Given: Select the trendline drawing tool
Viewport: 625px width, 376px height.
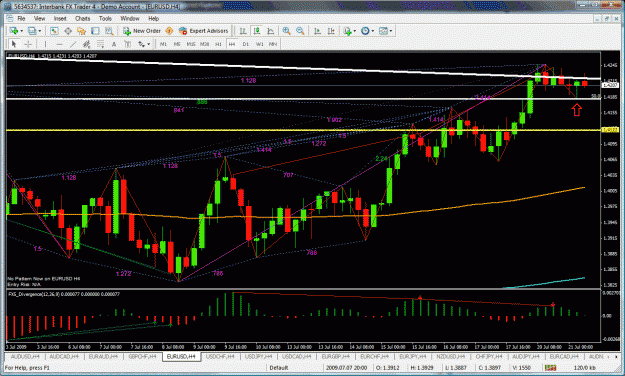Looking at the screenshot, I should coord(73,44).
